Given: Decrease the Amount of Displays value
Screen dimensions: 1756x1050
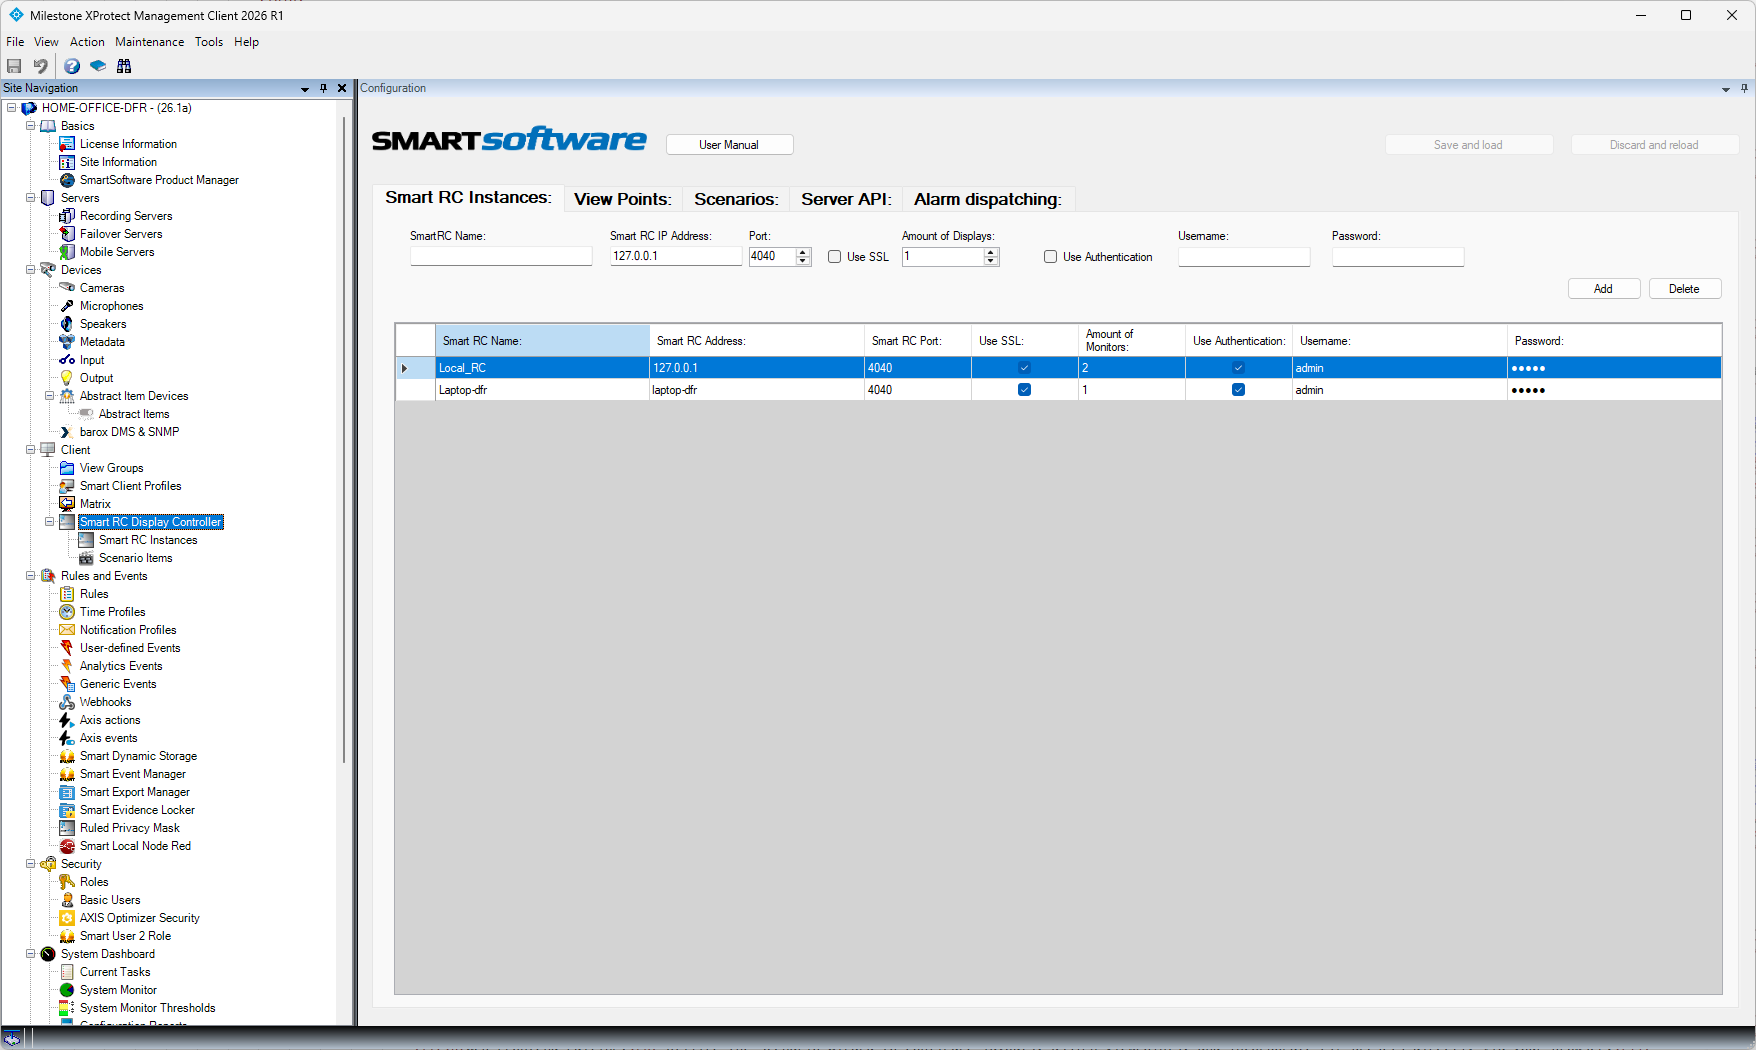Looking at the screenshot, I should 991,261.
